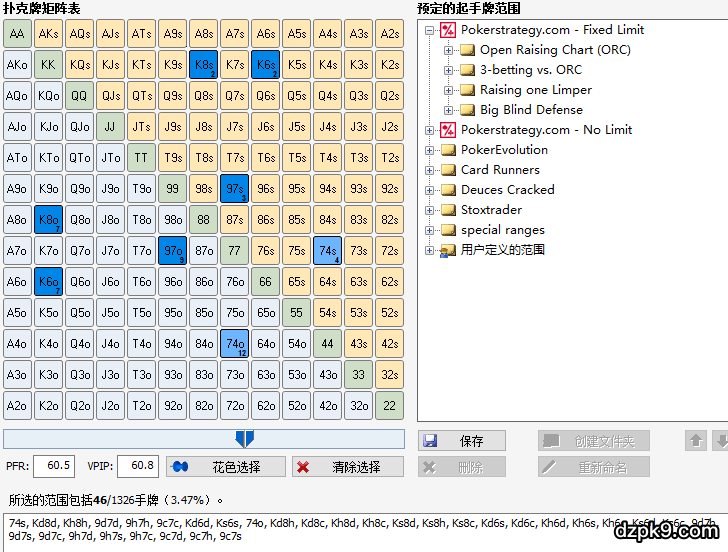
Task: Click the folder icon beside Deuces Cracked
Action: [x=448, y=190]
